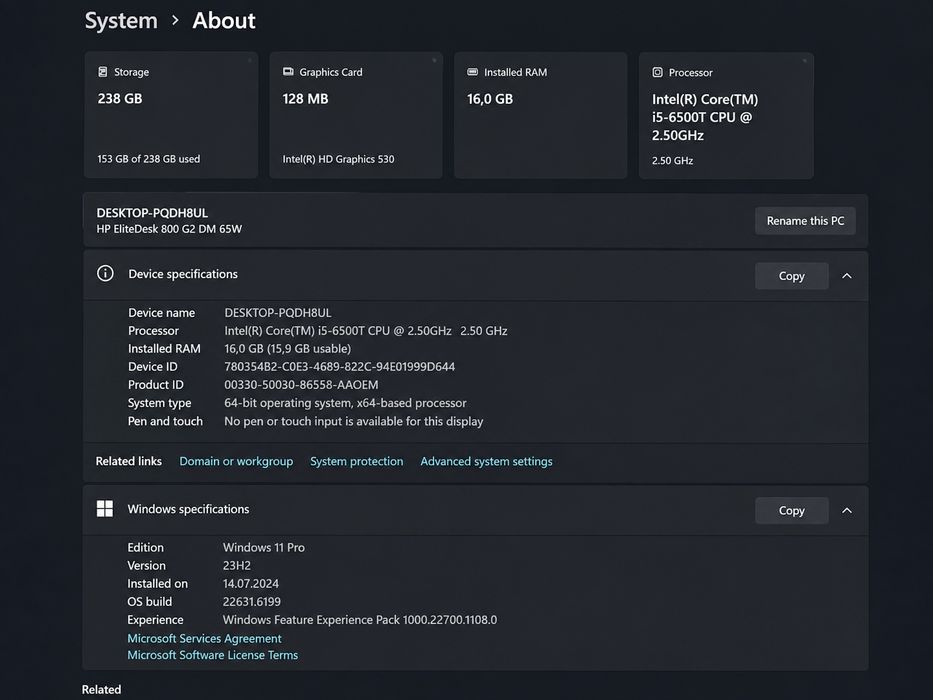Select the Pen and touch value text
The image size is (933, 700).
click(x=353, y=421)
